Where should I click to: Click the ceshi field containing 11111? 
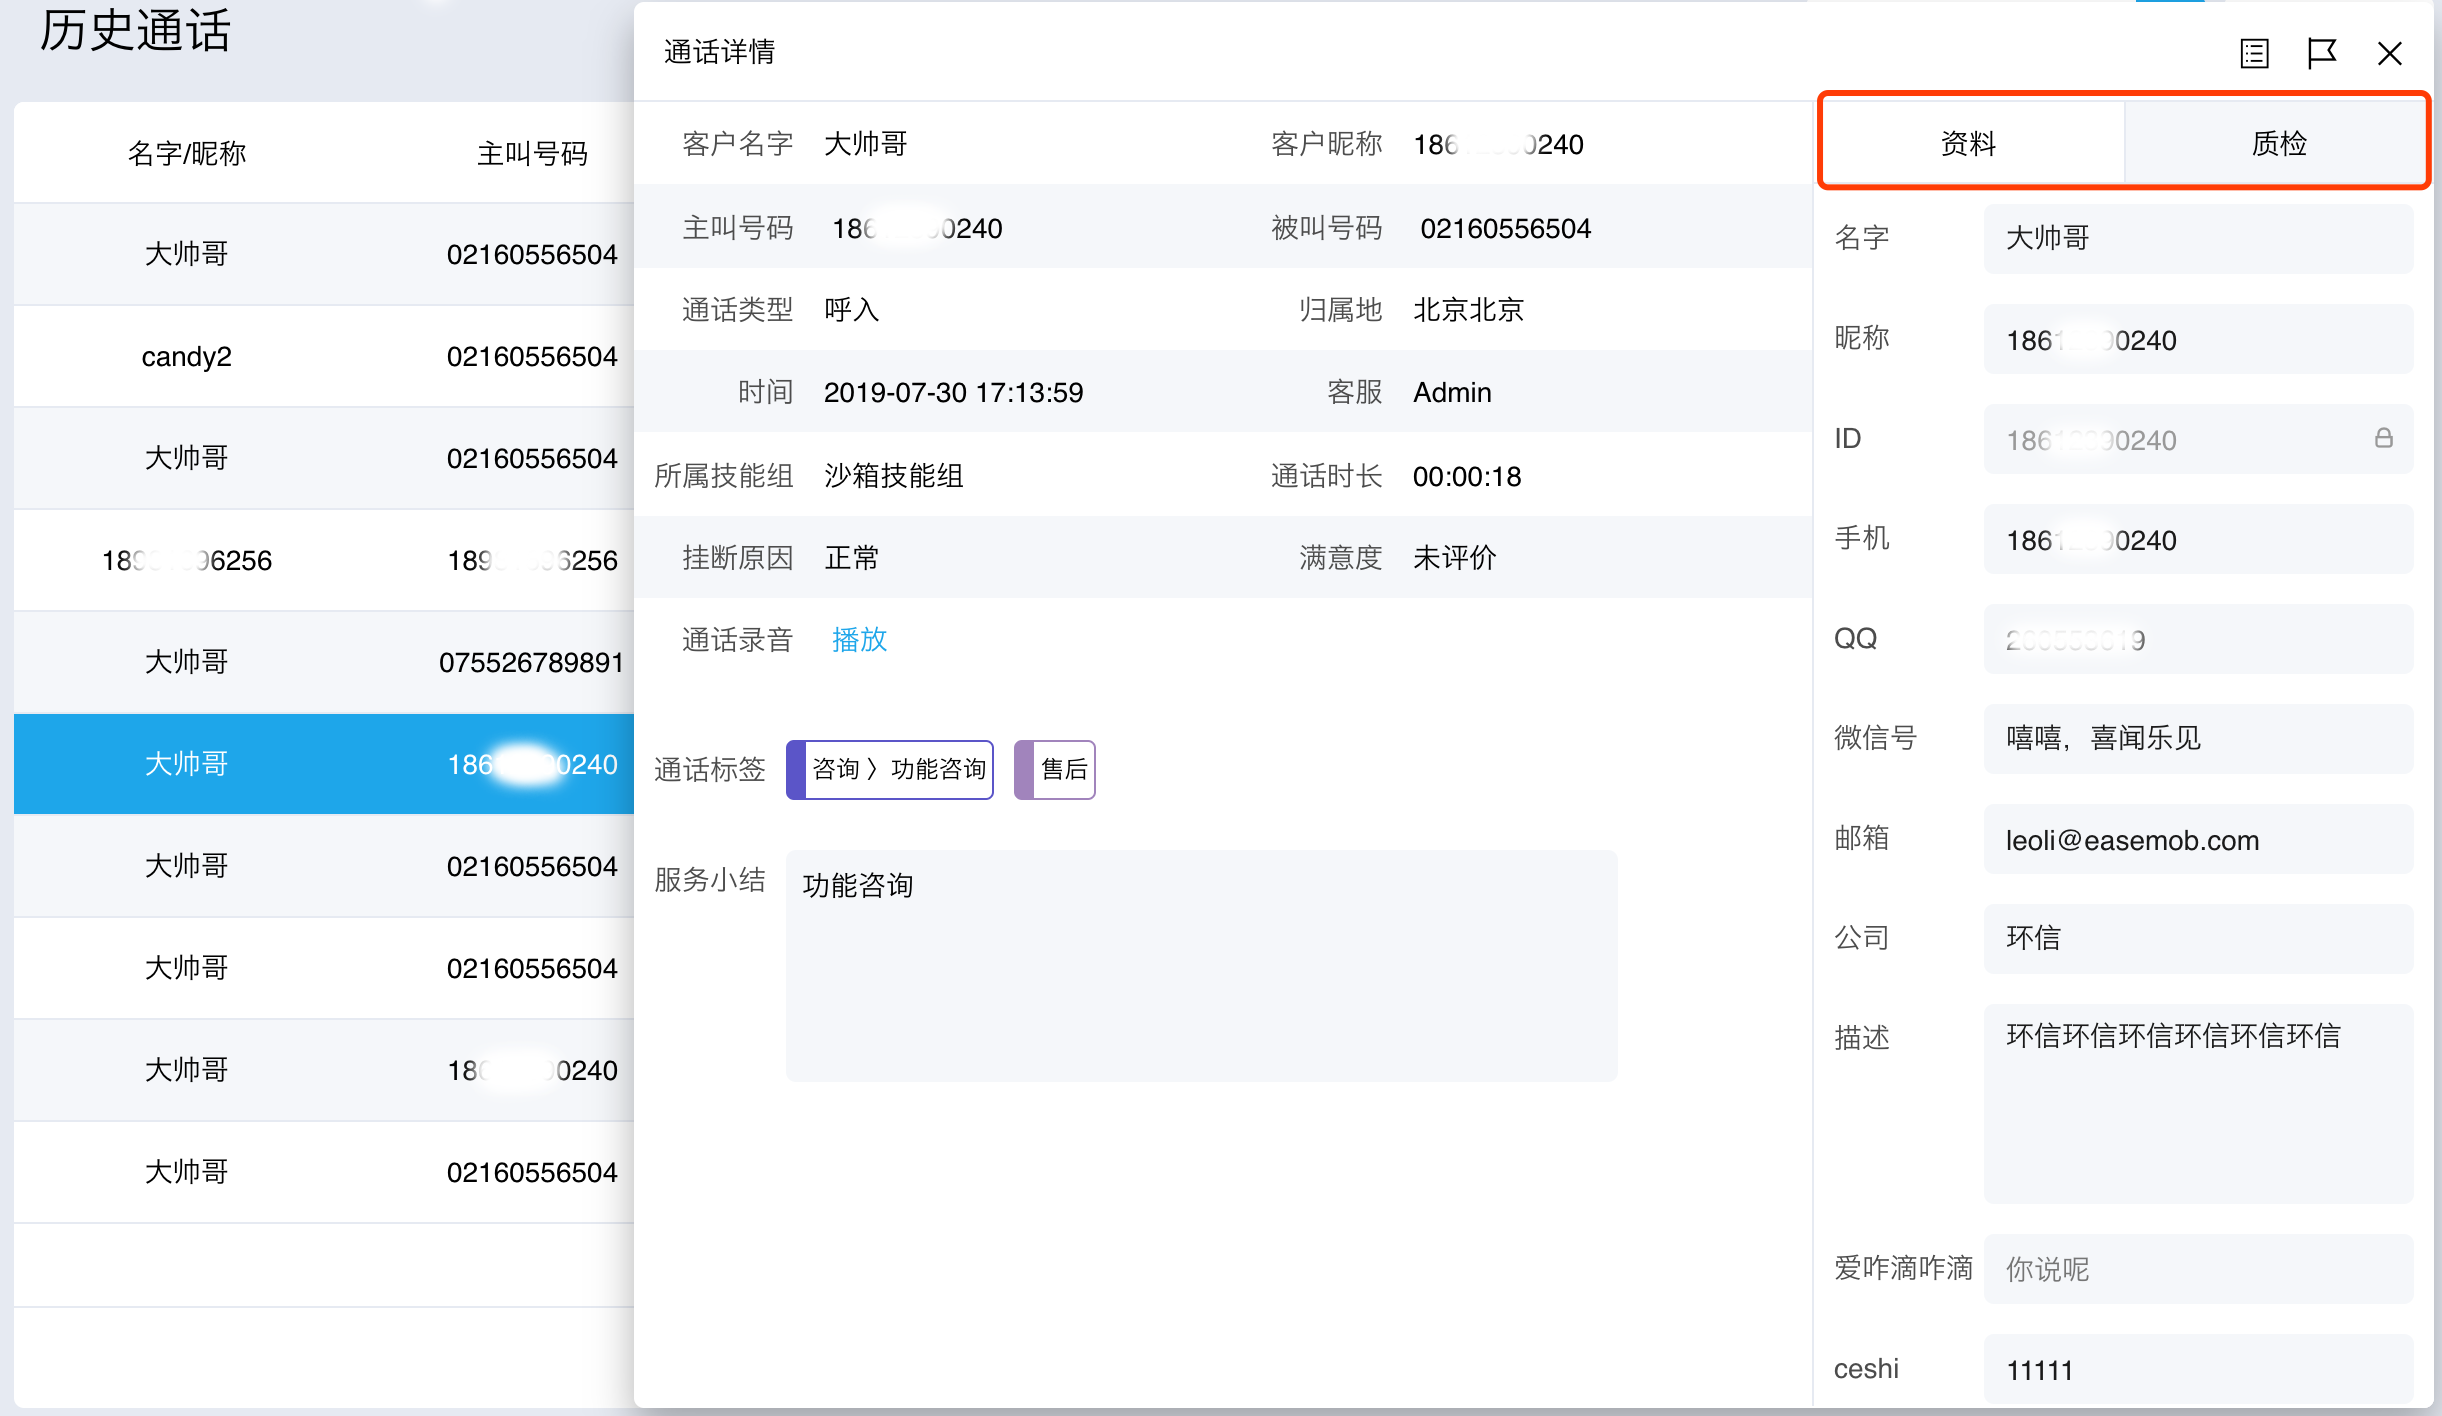tap(2197, 1369)
